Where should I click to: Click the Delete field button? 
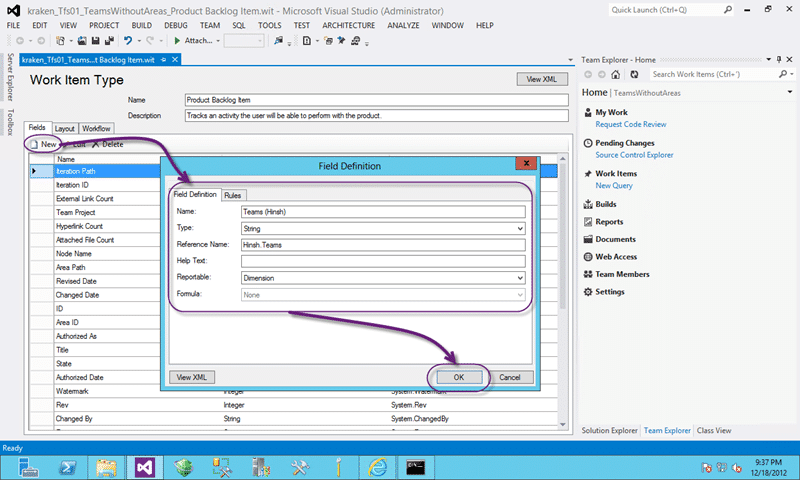pos(108,144)
